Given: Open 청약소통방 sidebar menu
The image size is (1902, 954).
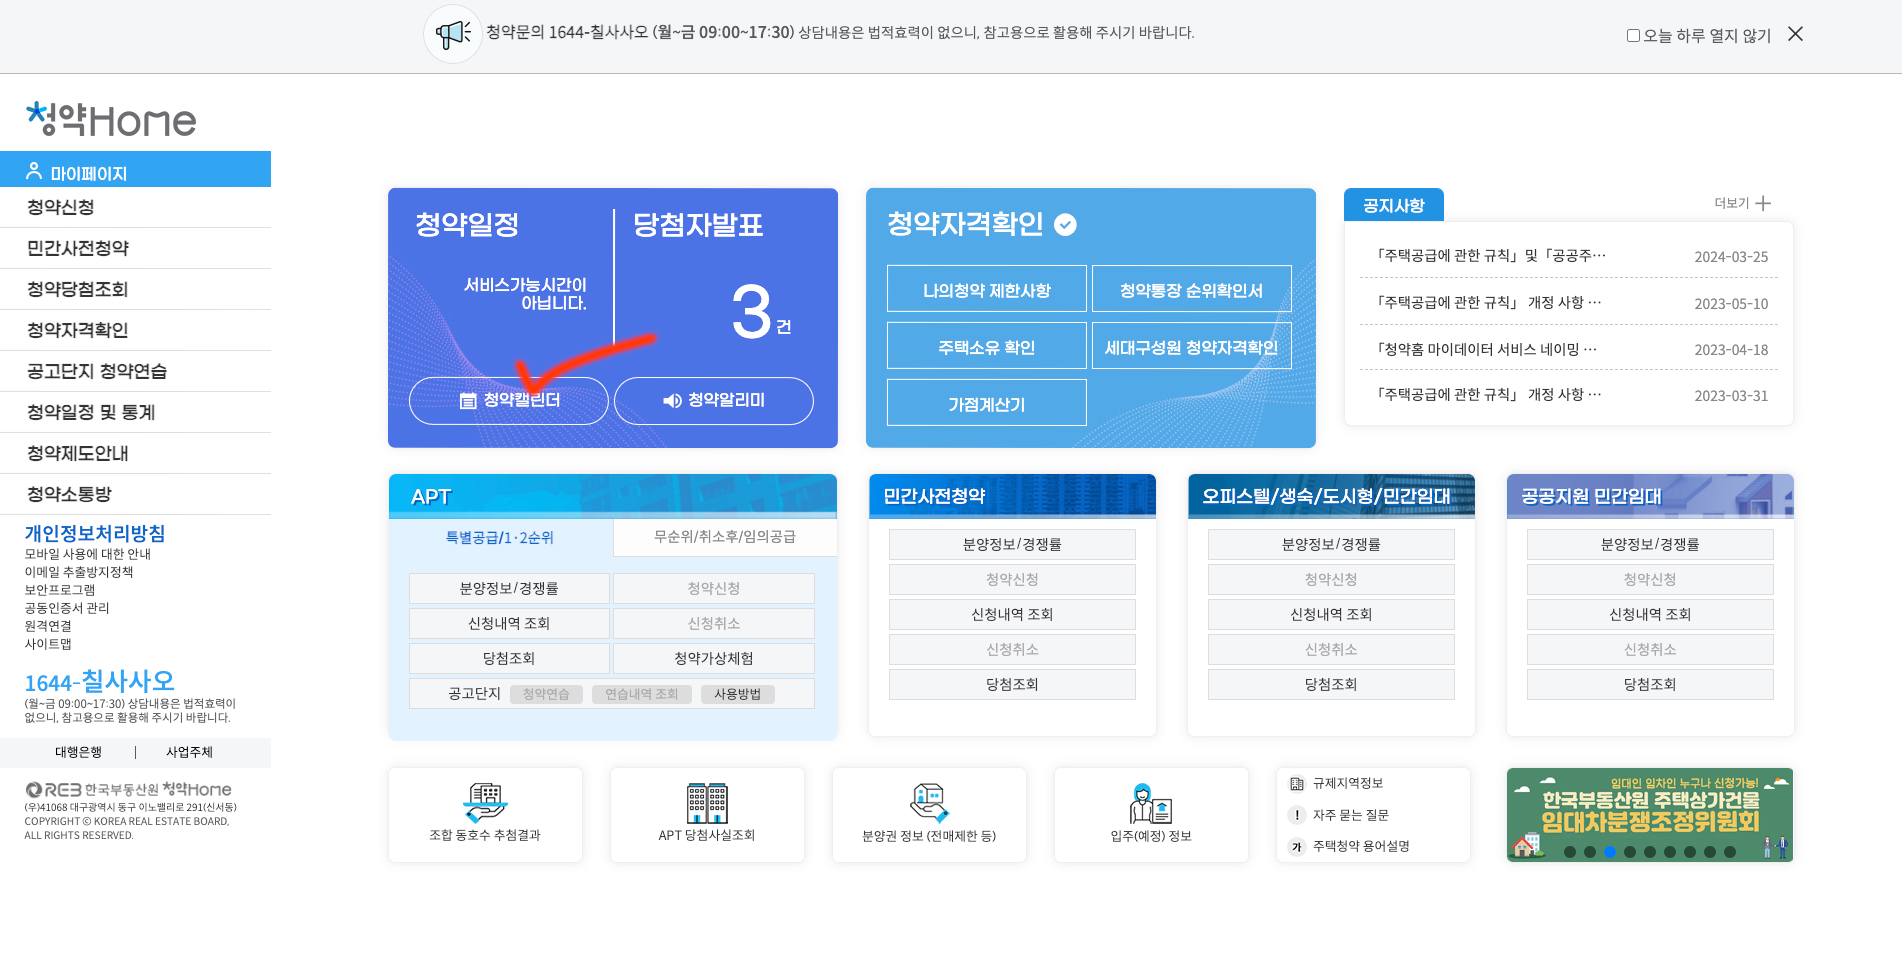Looking at the screenshot, I should (135, 494).
